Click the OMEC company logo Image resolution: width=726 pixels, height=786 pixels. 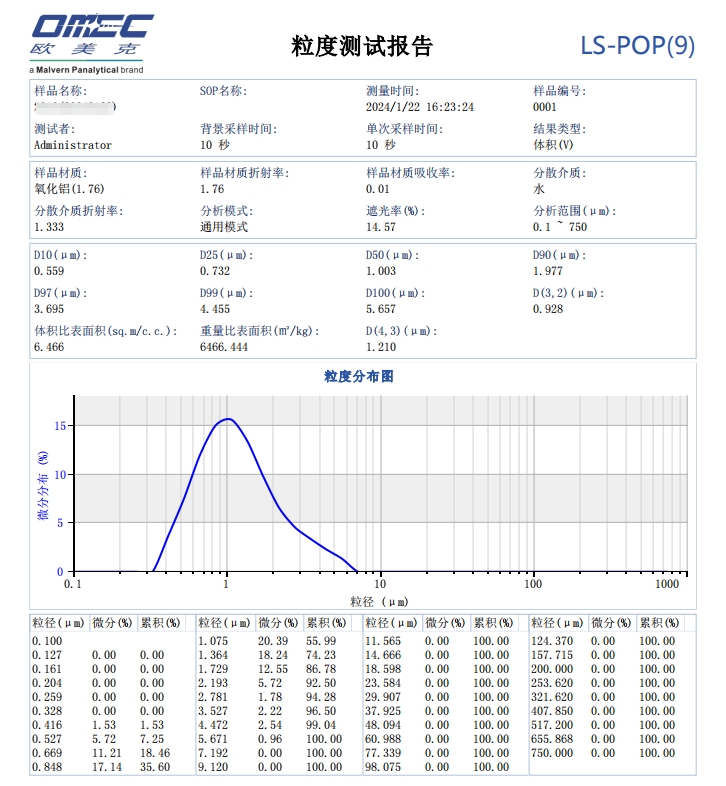click(92, 36)
